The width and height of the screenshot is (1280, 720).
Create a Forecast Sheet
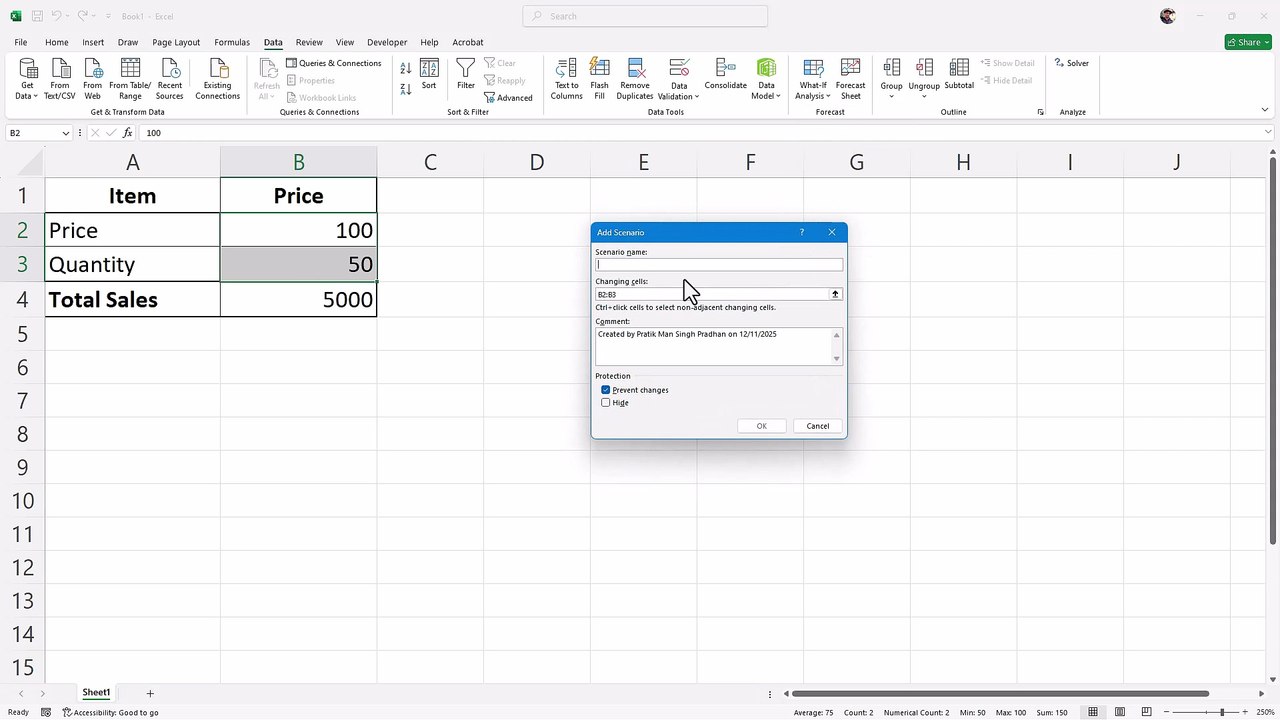pos(851,79)
